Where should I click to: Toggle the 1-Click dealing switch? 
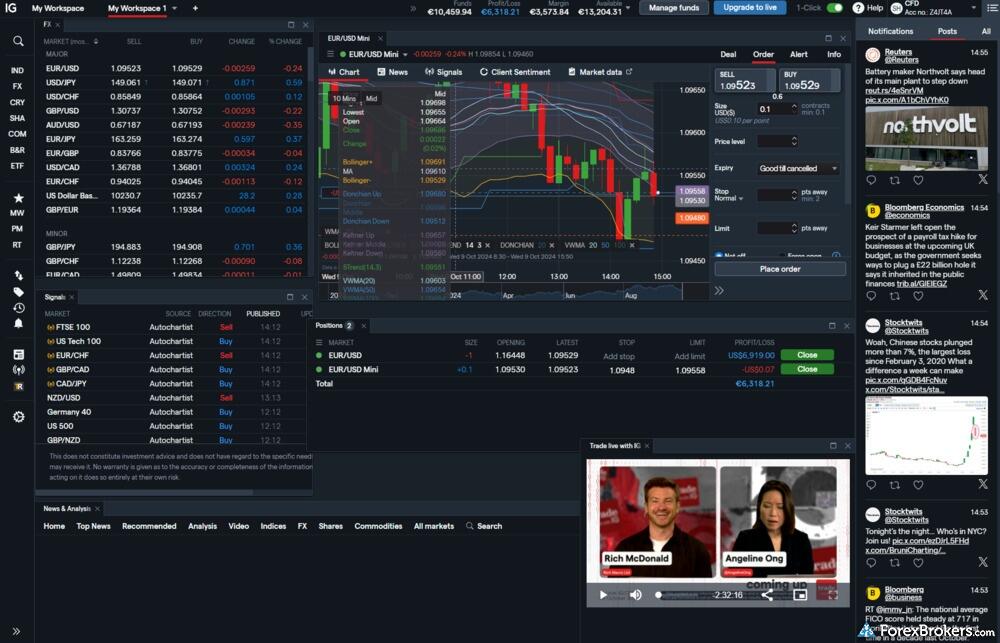tap(833, 8)
